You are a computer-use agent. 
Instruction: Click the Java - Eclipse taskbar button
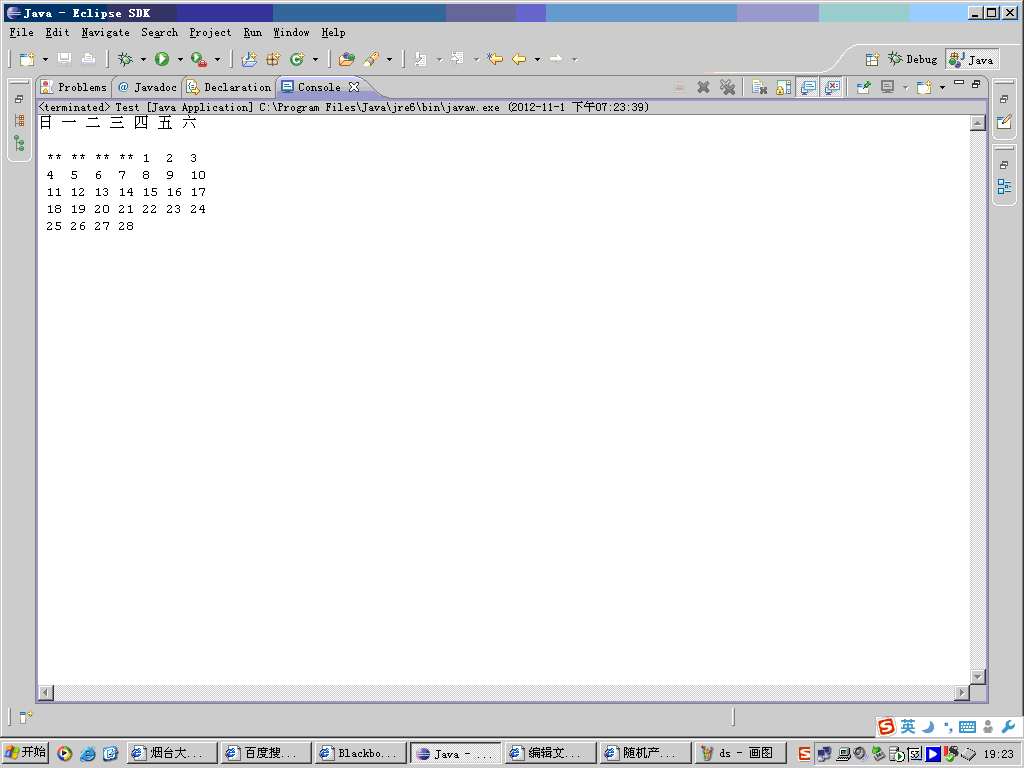[x=455, y=753]
